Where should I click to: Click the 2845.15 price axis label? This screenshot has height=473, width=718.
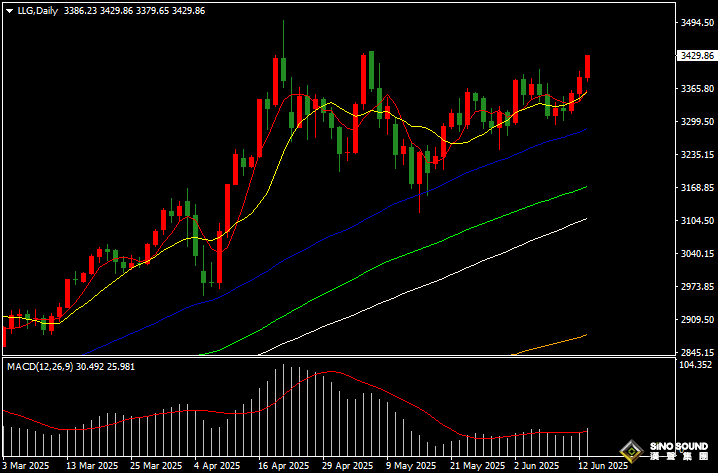[x=694, y=352]
